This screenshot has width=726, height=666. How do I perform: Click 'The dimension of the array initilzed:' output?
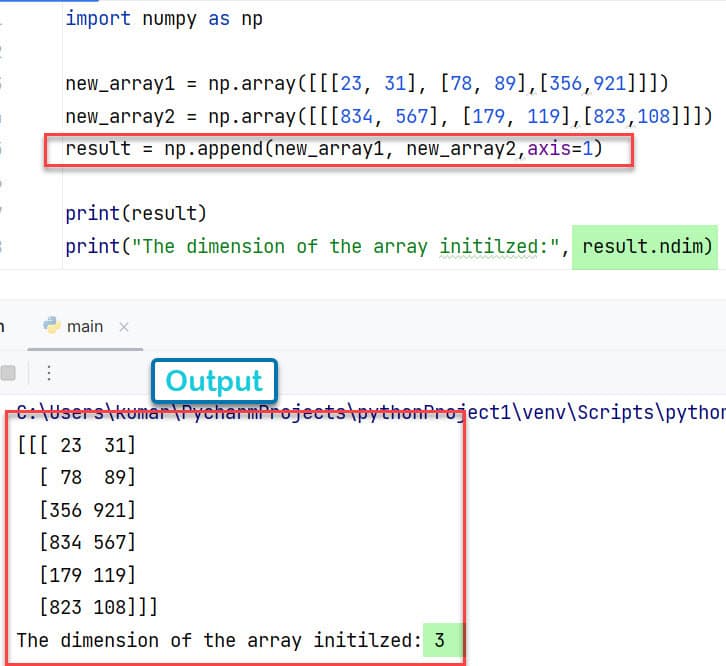tap(219, 641)
